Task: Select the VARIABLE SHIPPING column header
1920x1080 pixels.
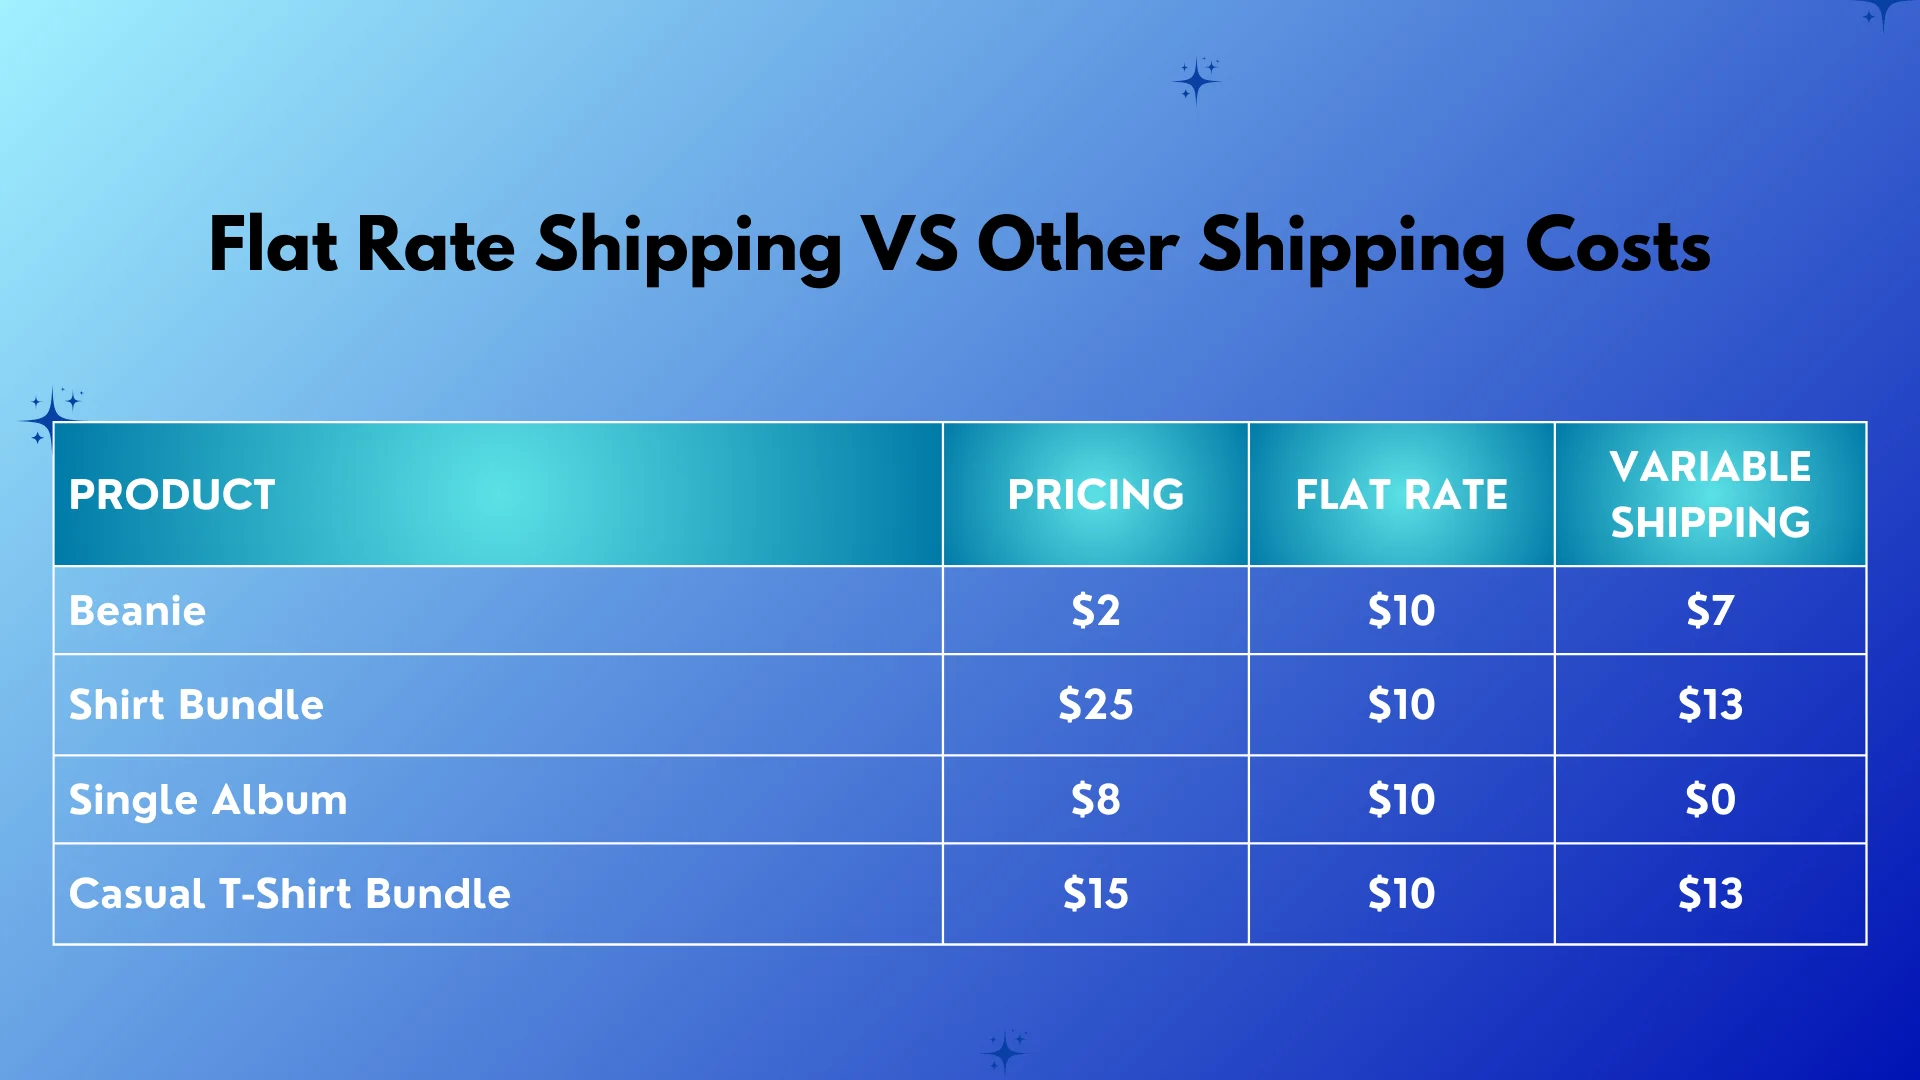Action: pyautogui.click(x=1710, y=494)
